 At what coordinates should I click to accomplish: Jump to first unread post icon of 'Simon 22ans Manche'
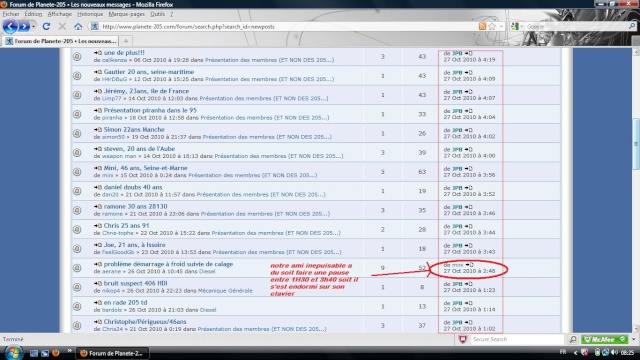click(98, 129)
